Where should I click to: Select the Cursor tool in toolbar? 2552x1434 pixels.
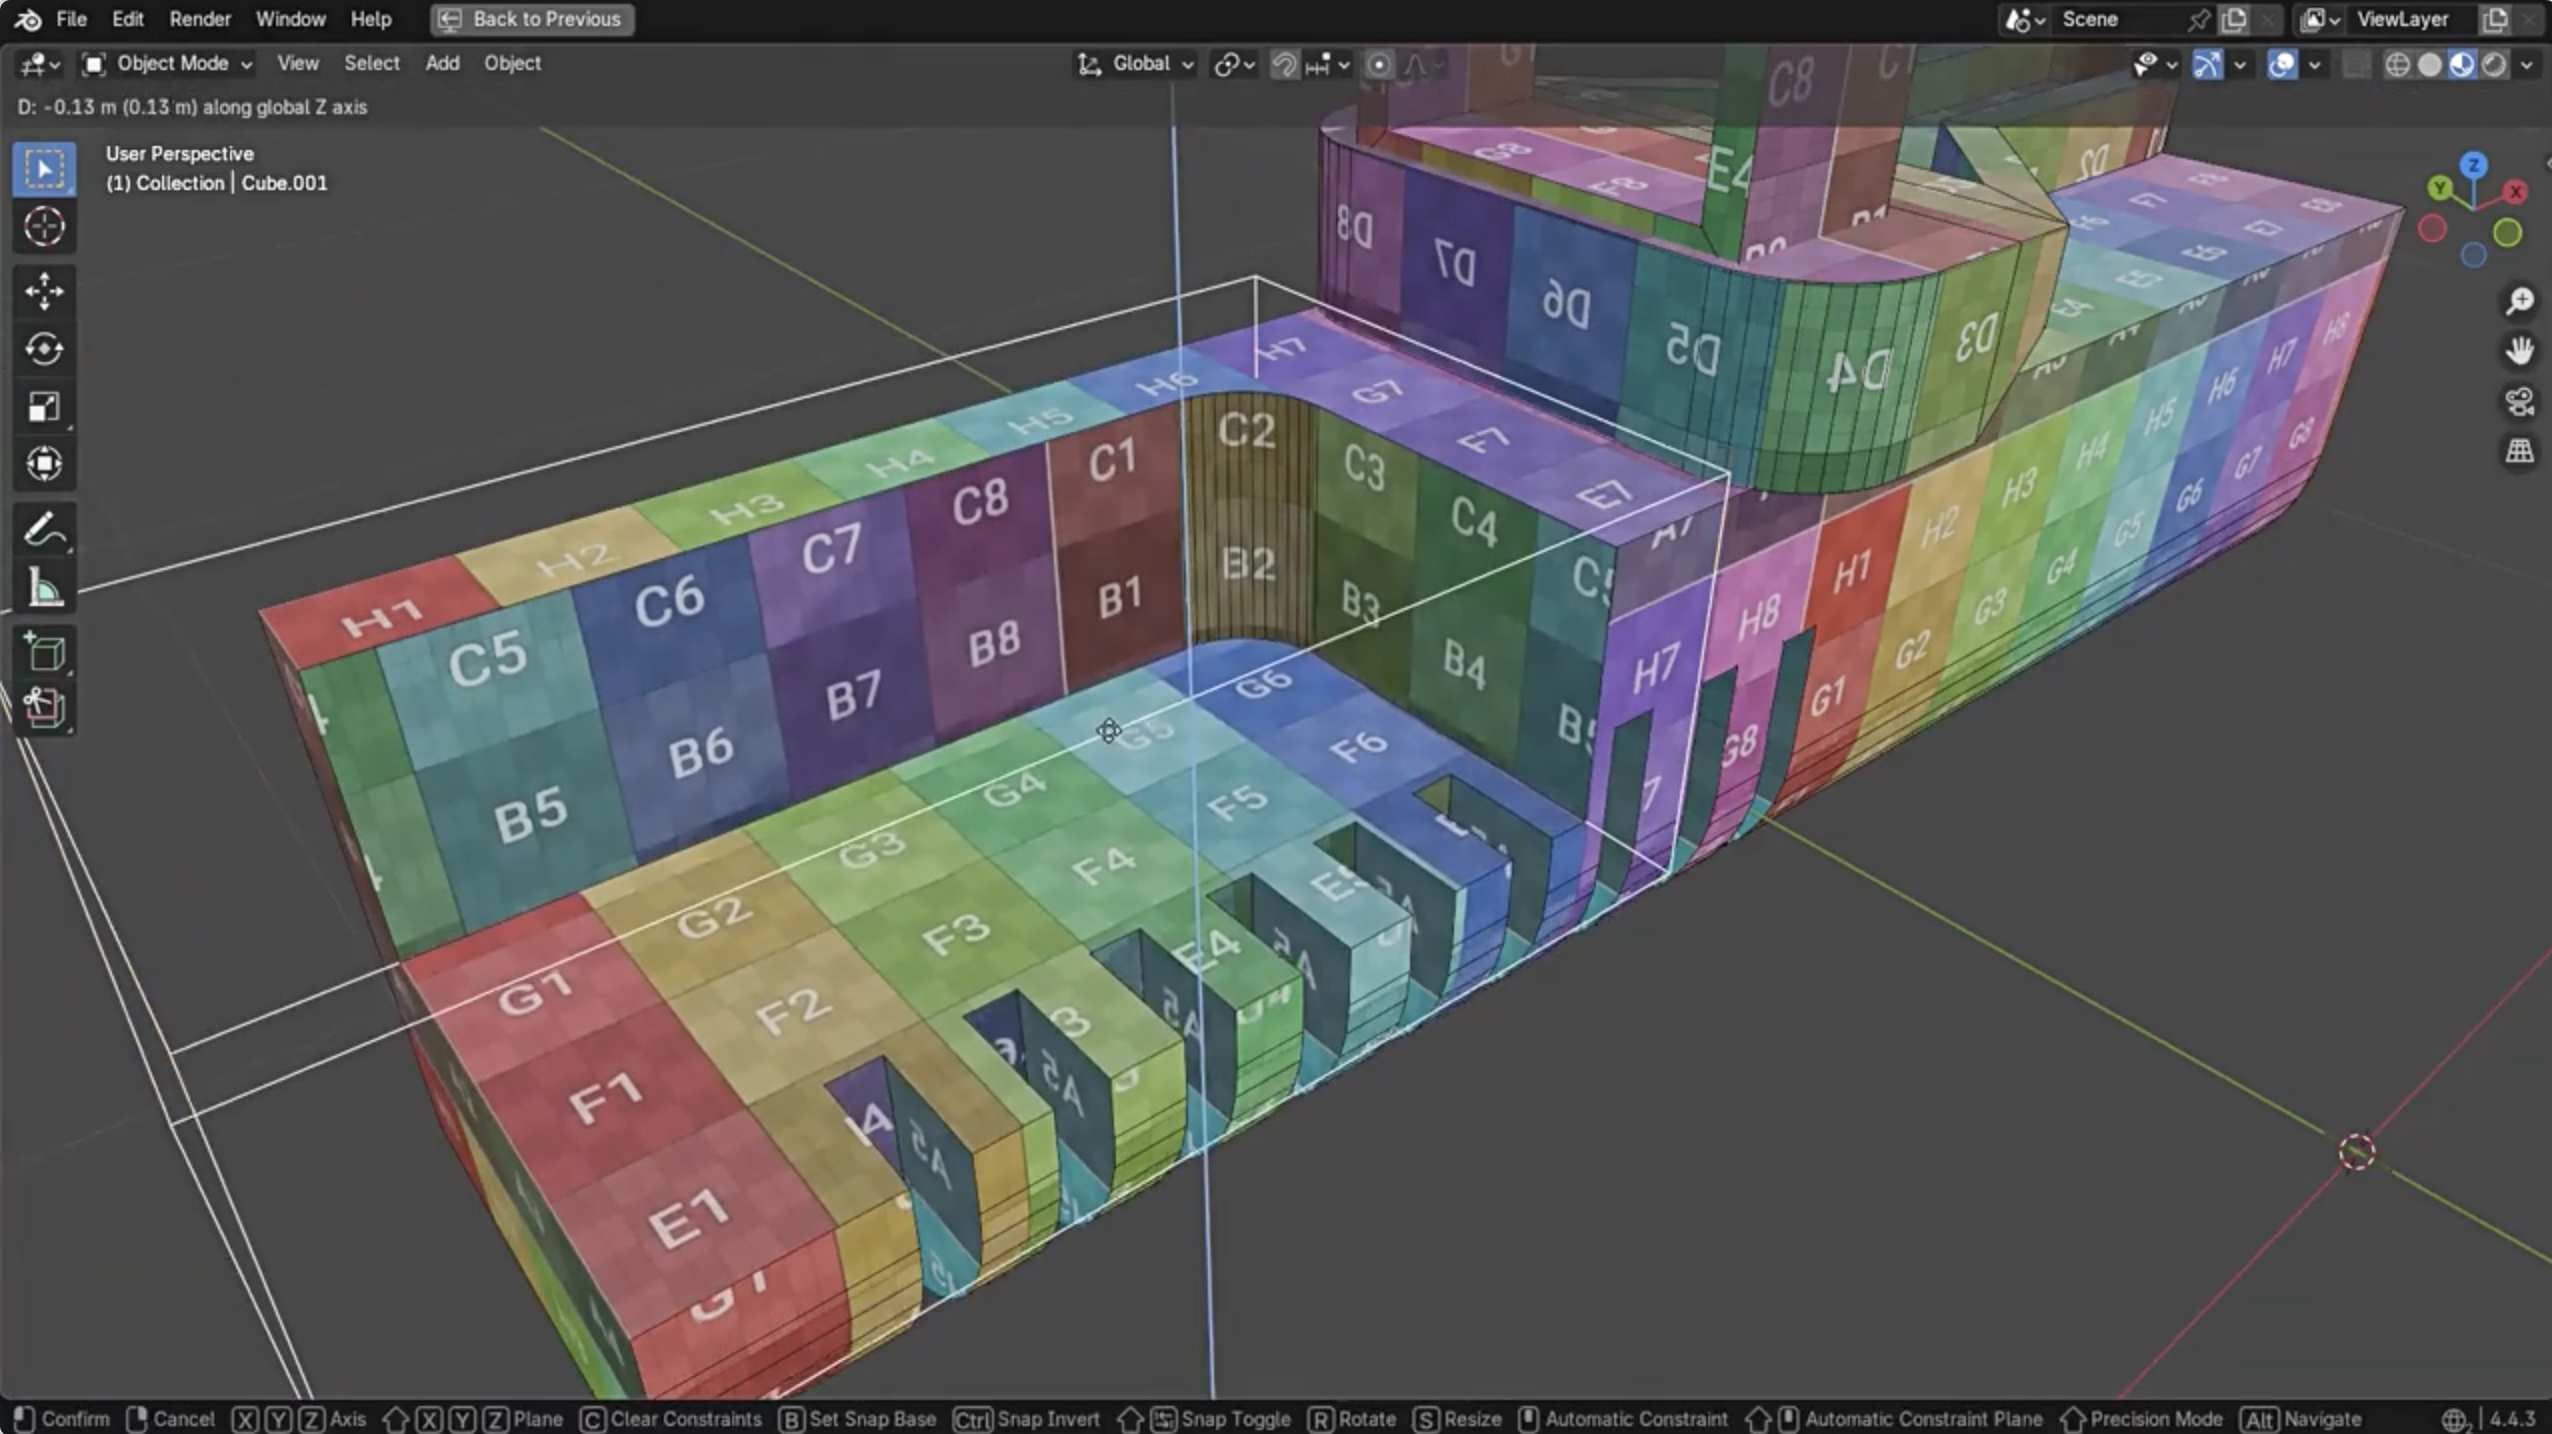(x=44, y=227)
